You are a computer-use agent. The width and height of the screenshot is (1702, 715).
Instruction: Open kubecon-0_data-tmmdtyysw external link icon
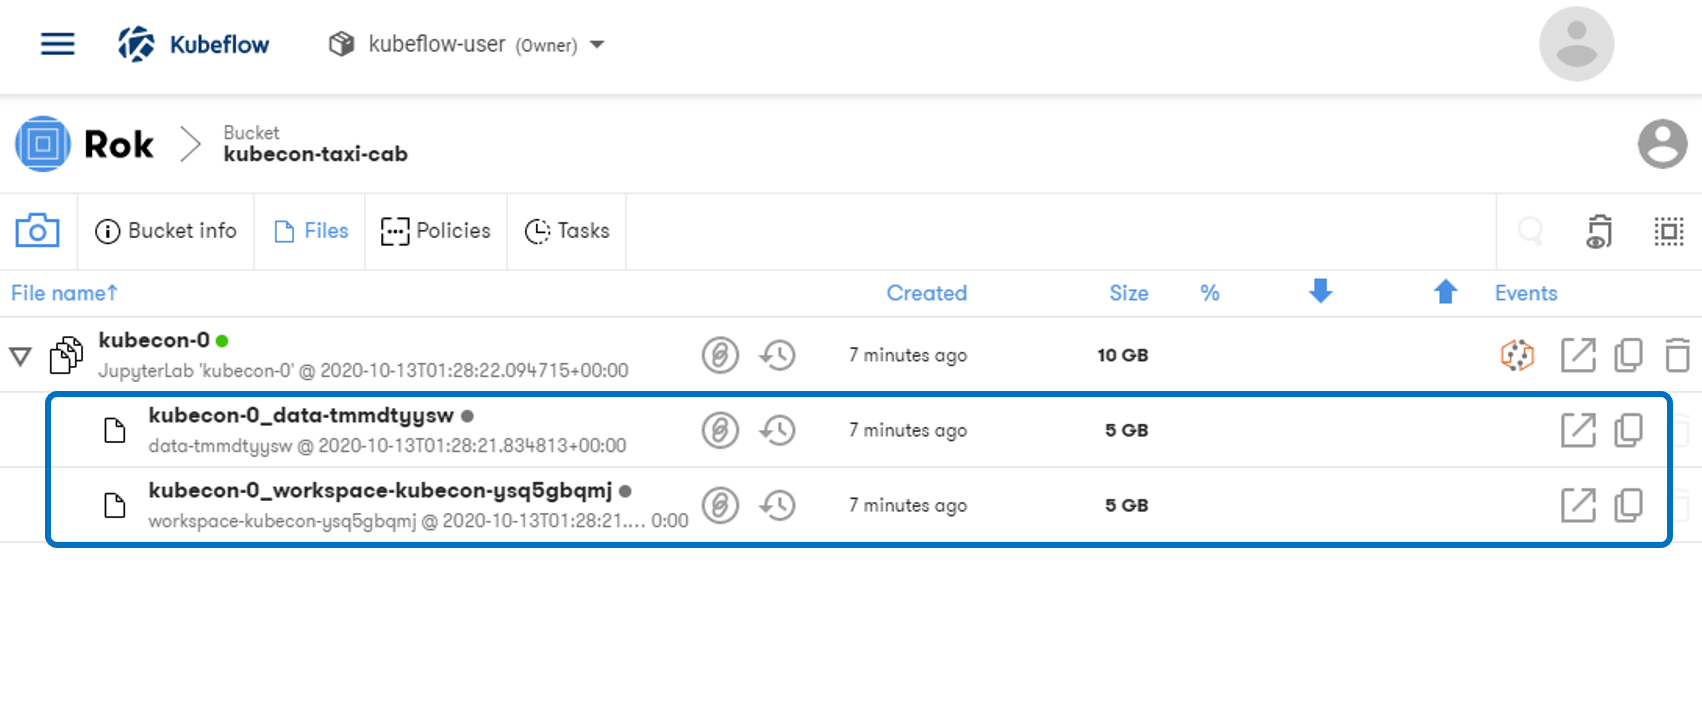1578,430
